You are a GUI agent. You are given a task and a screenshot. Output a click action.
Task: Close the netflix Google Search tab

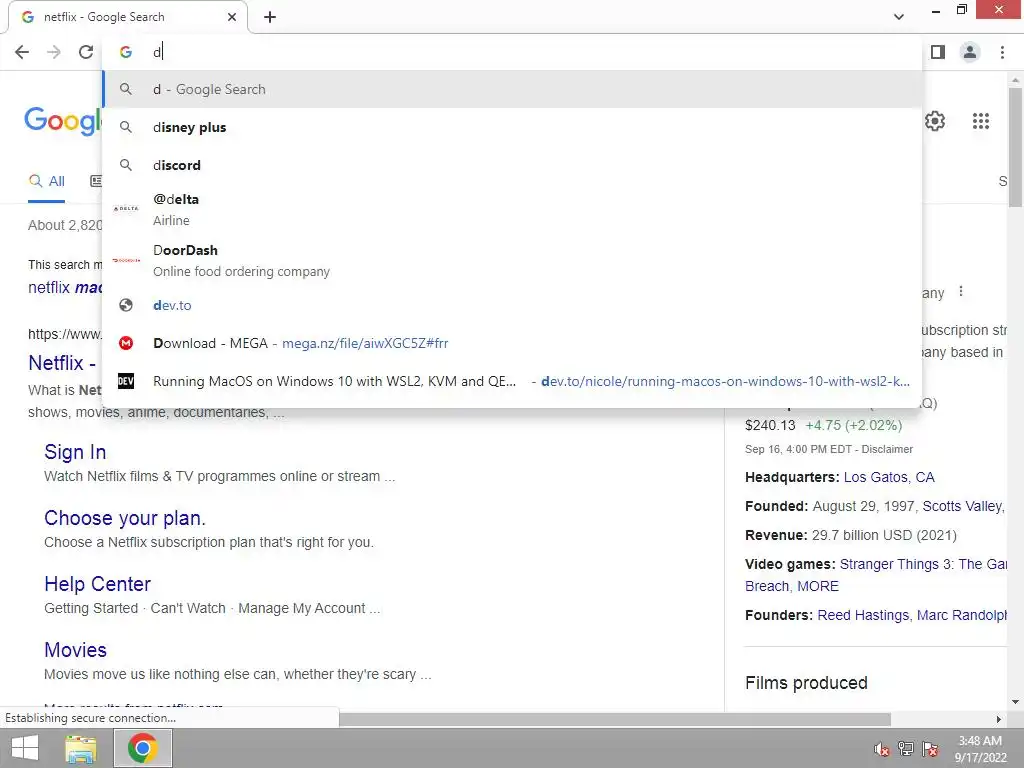point(232,17)
